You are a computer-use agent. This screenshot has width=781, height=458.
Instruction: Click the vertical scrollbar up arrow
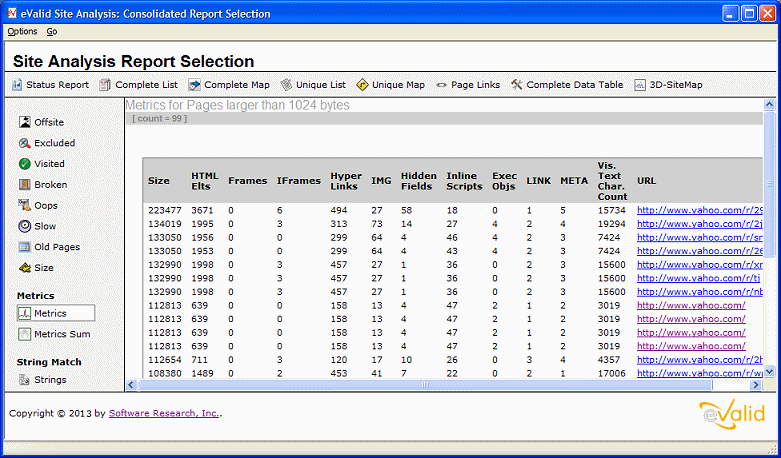pos(769,105)
